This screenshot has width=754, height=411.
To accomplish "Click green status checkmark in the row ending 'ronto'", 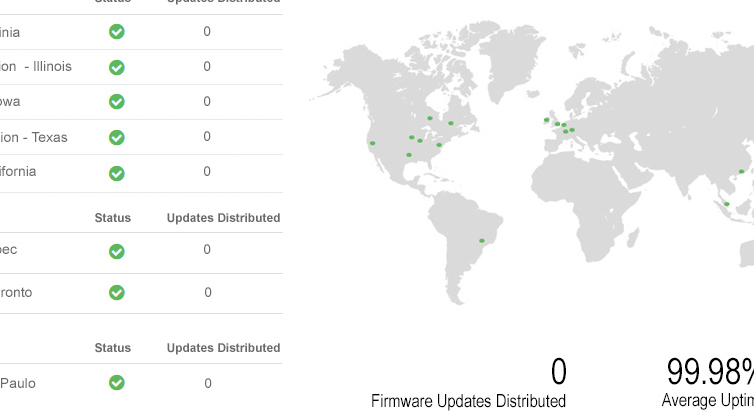I will click(117, 292).
